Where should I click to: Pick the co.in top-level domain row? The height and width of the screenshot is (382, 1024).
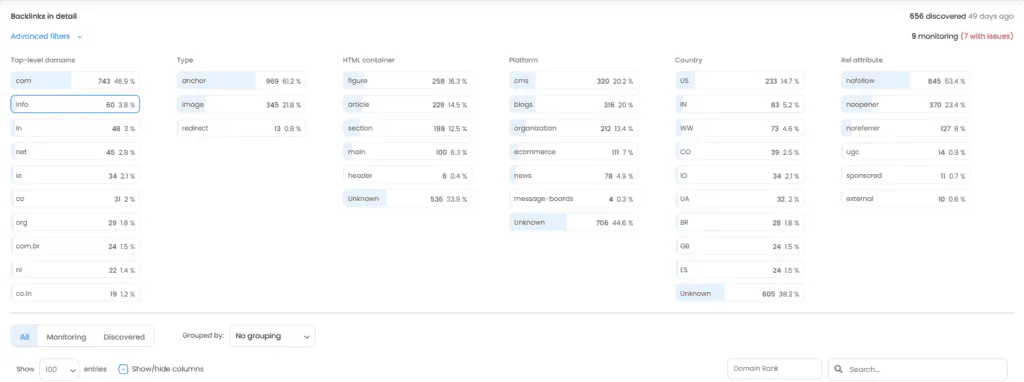click(75, 294)
